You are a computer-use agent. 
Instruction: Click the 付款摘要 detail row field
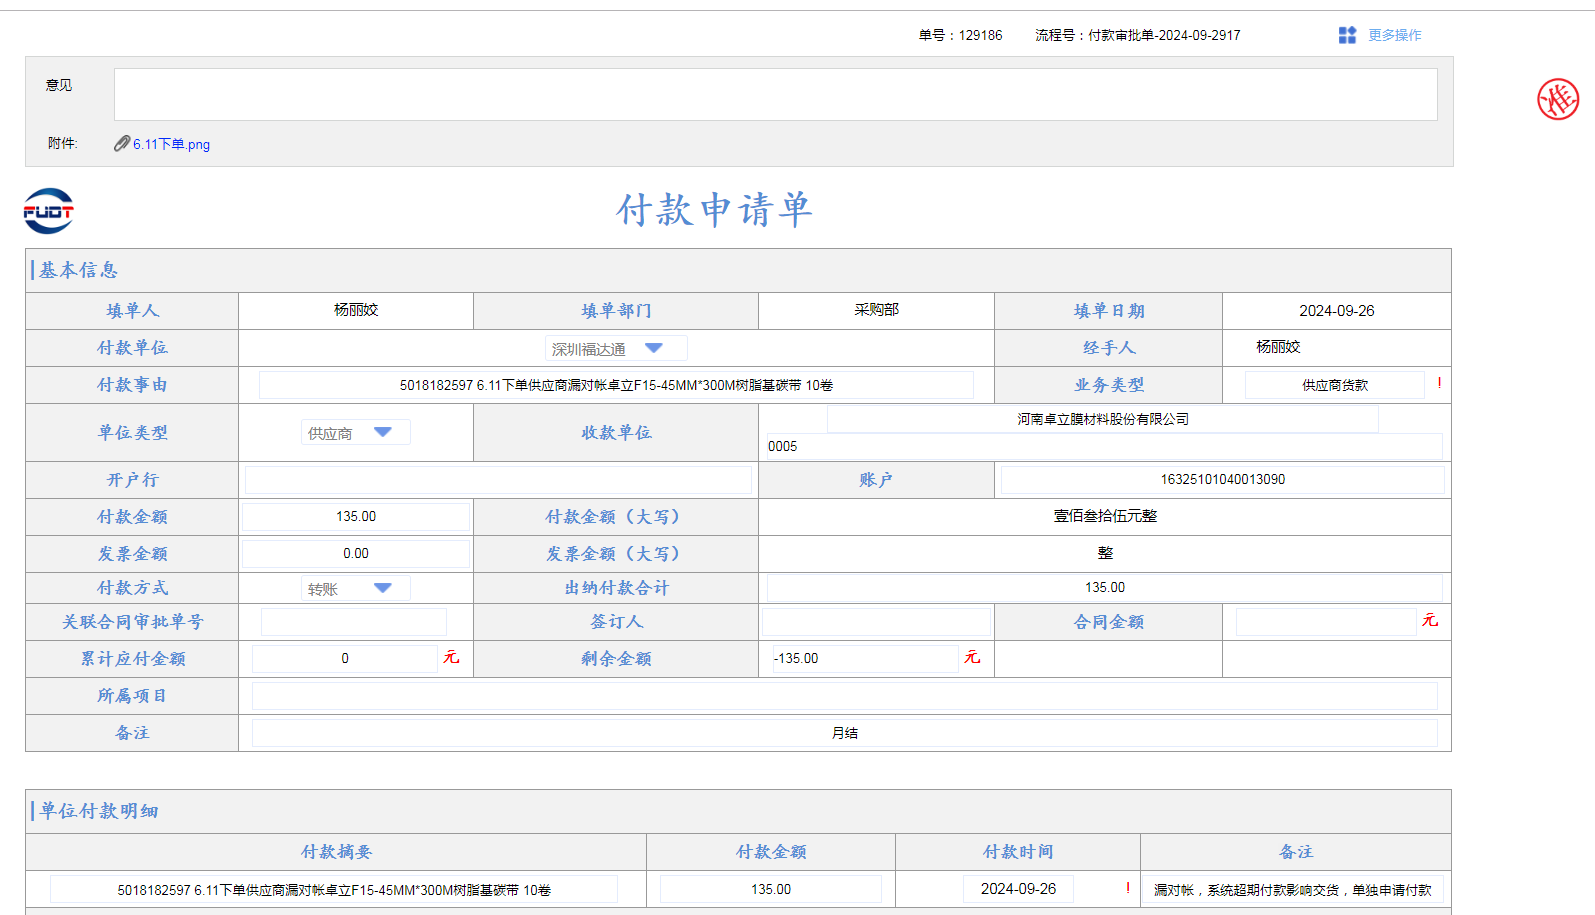pyautogui.click(x=334, y=889)
